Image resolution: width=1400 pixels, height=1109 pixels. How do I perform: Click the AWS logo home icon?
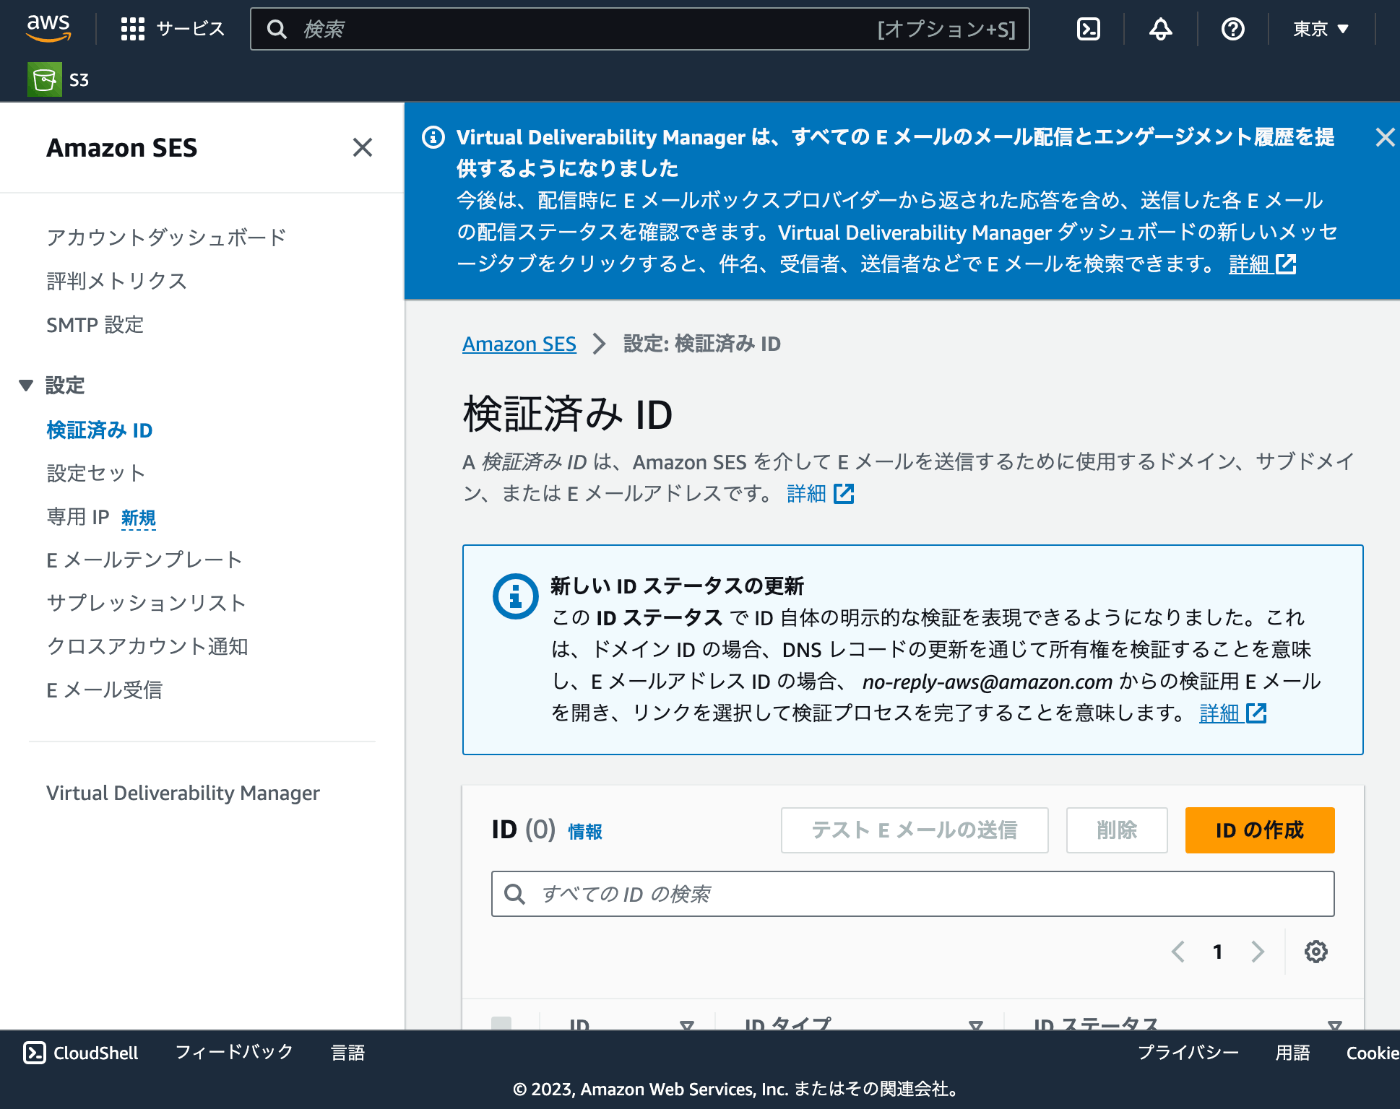coord(48,28)
